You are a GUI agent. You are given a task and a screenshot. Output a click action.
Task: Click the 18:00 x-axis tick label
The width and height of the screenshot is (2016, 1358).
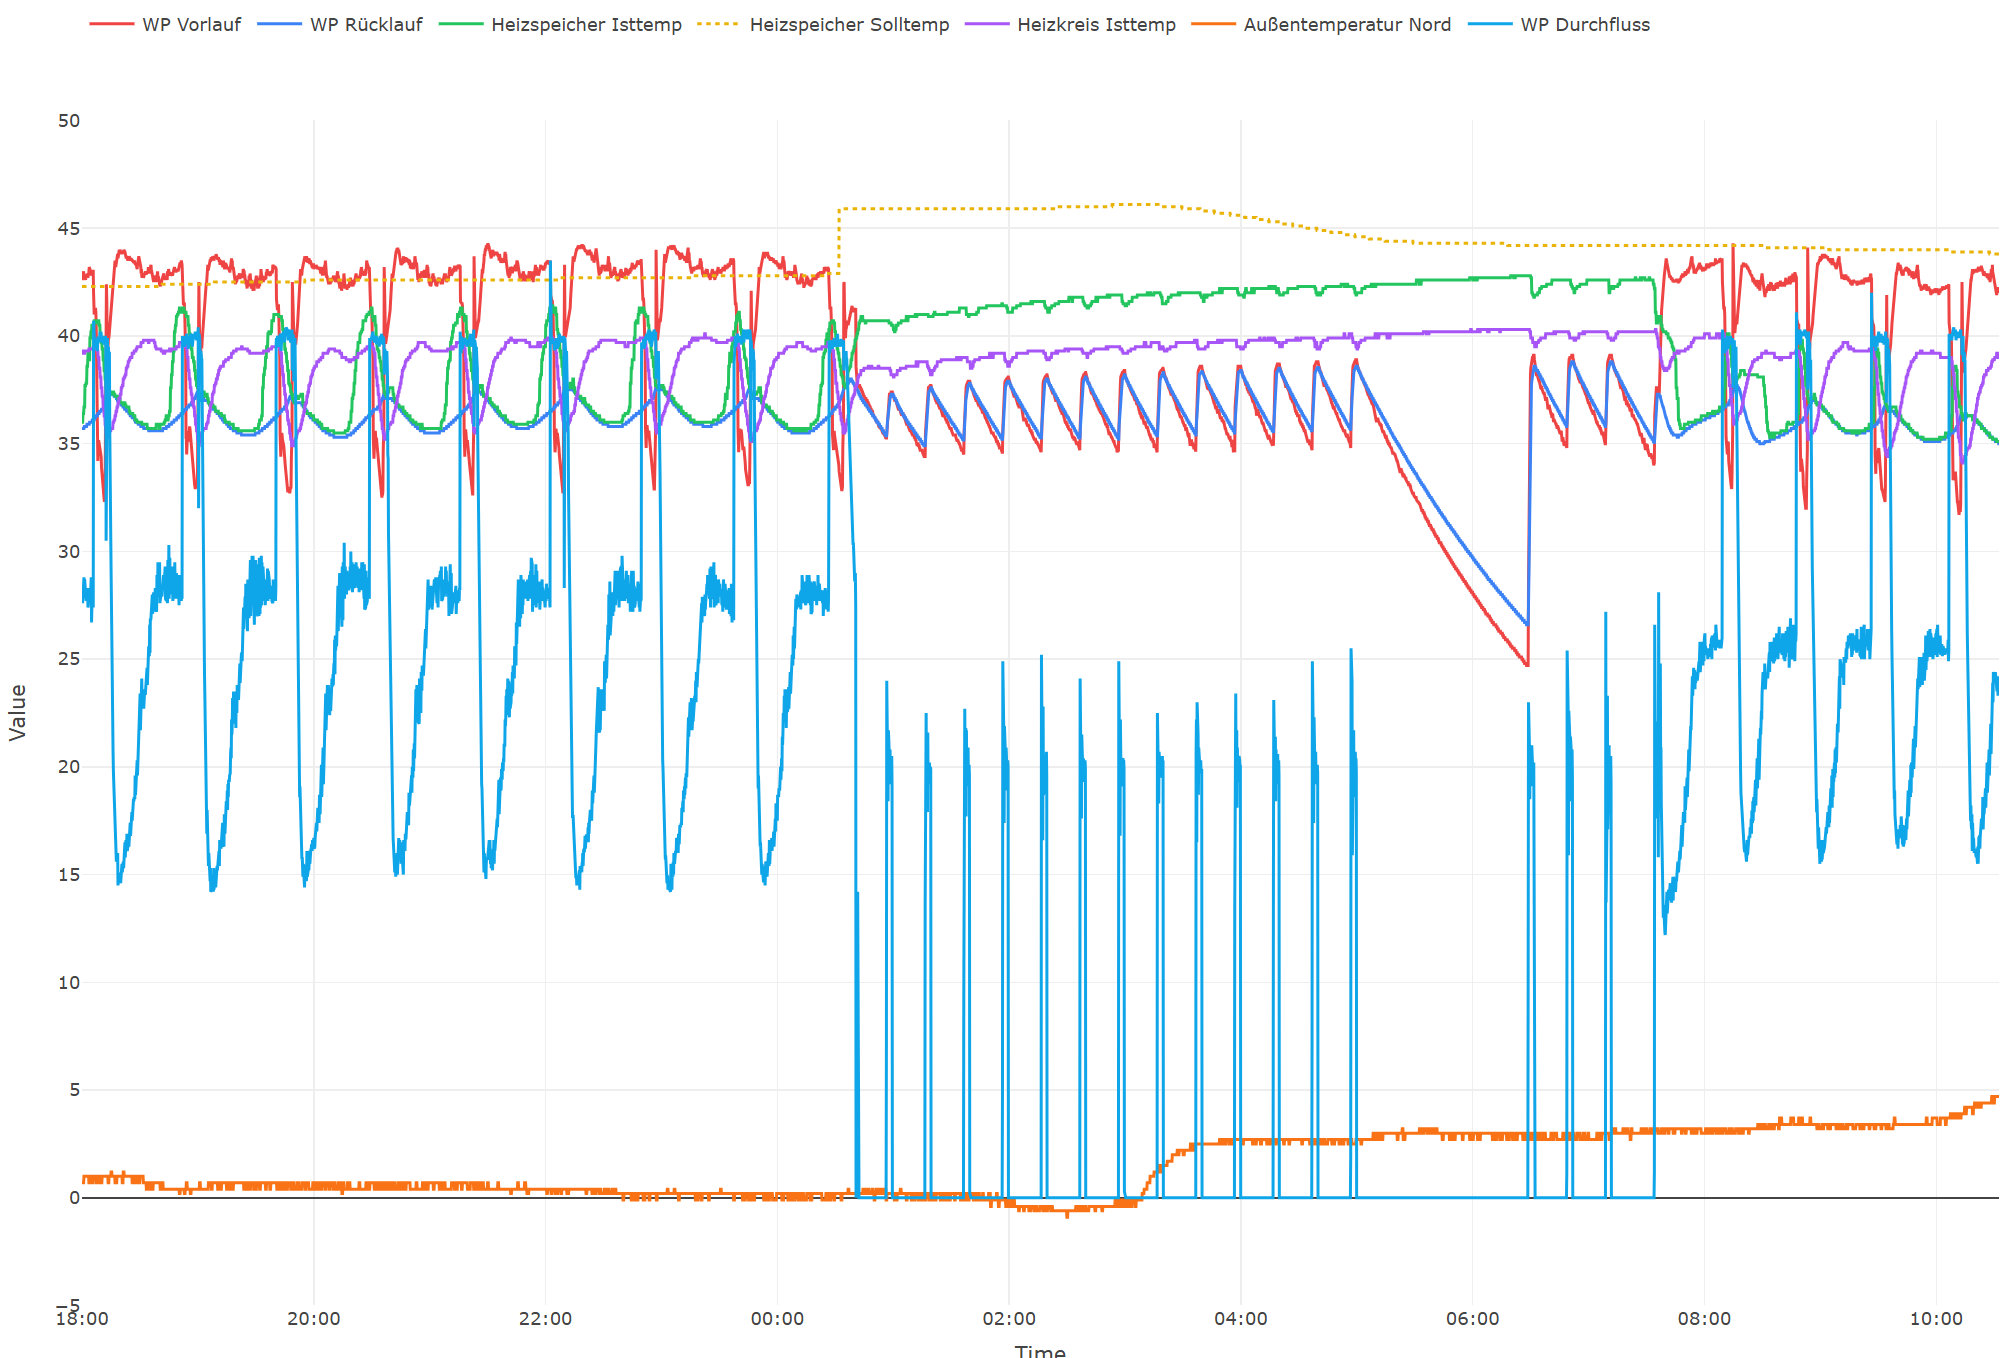click(82, 1319)
